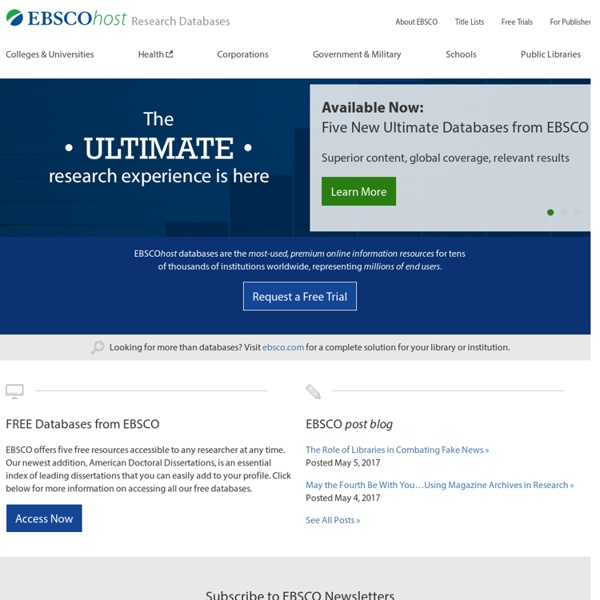Image resolution: width=600 pixels, height=600 pixels.
Task: Open Free Trials link
Action: [517, 22]
